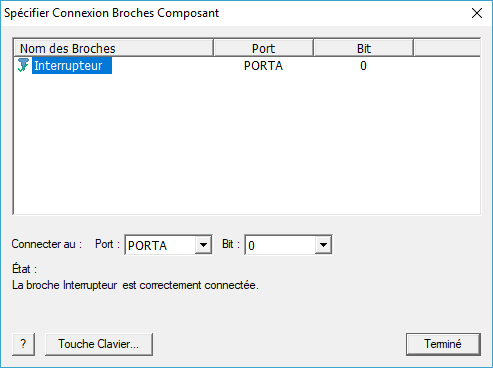
Task: Open the Port dropdown arrow
Action: 203,245
